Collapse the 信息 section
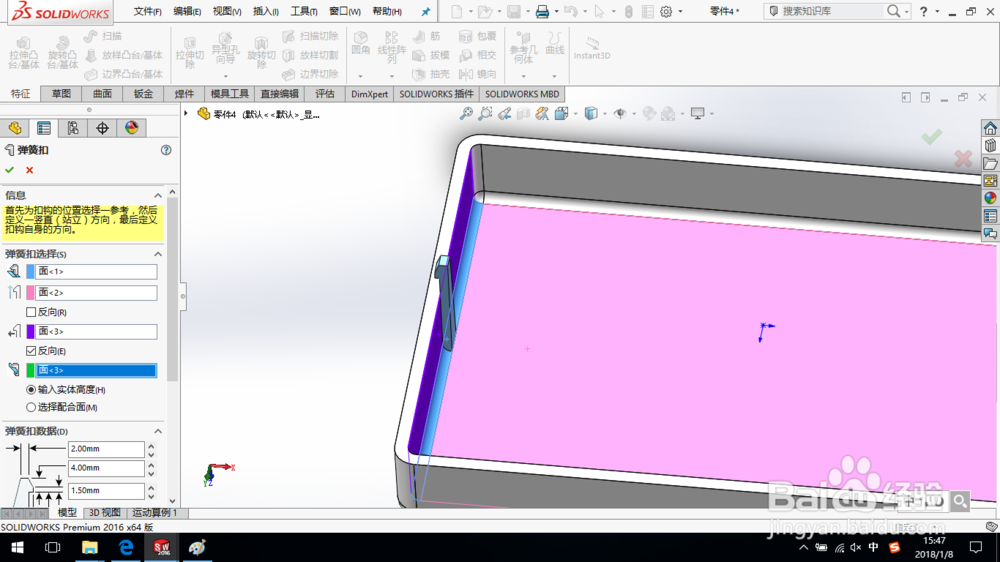 coord(158,195)
